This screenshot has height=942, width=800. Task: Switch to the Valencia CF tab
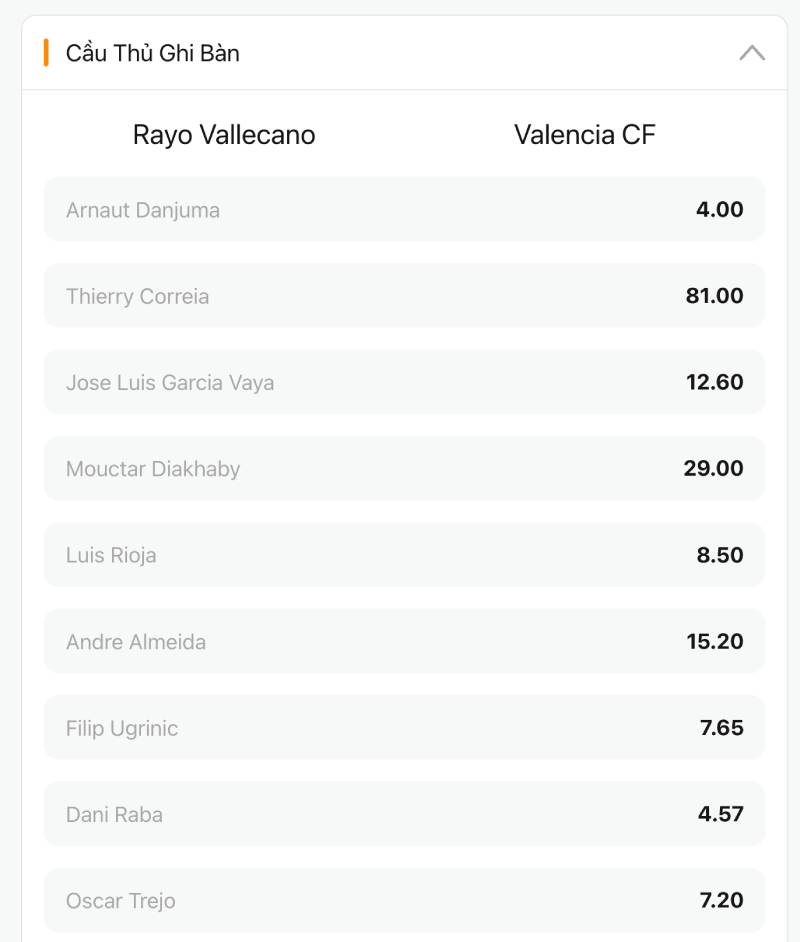click(585, 135)
